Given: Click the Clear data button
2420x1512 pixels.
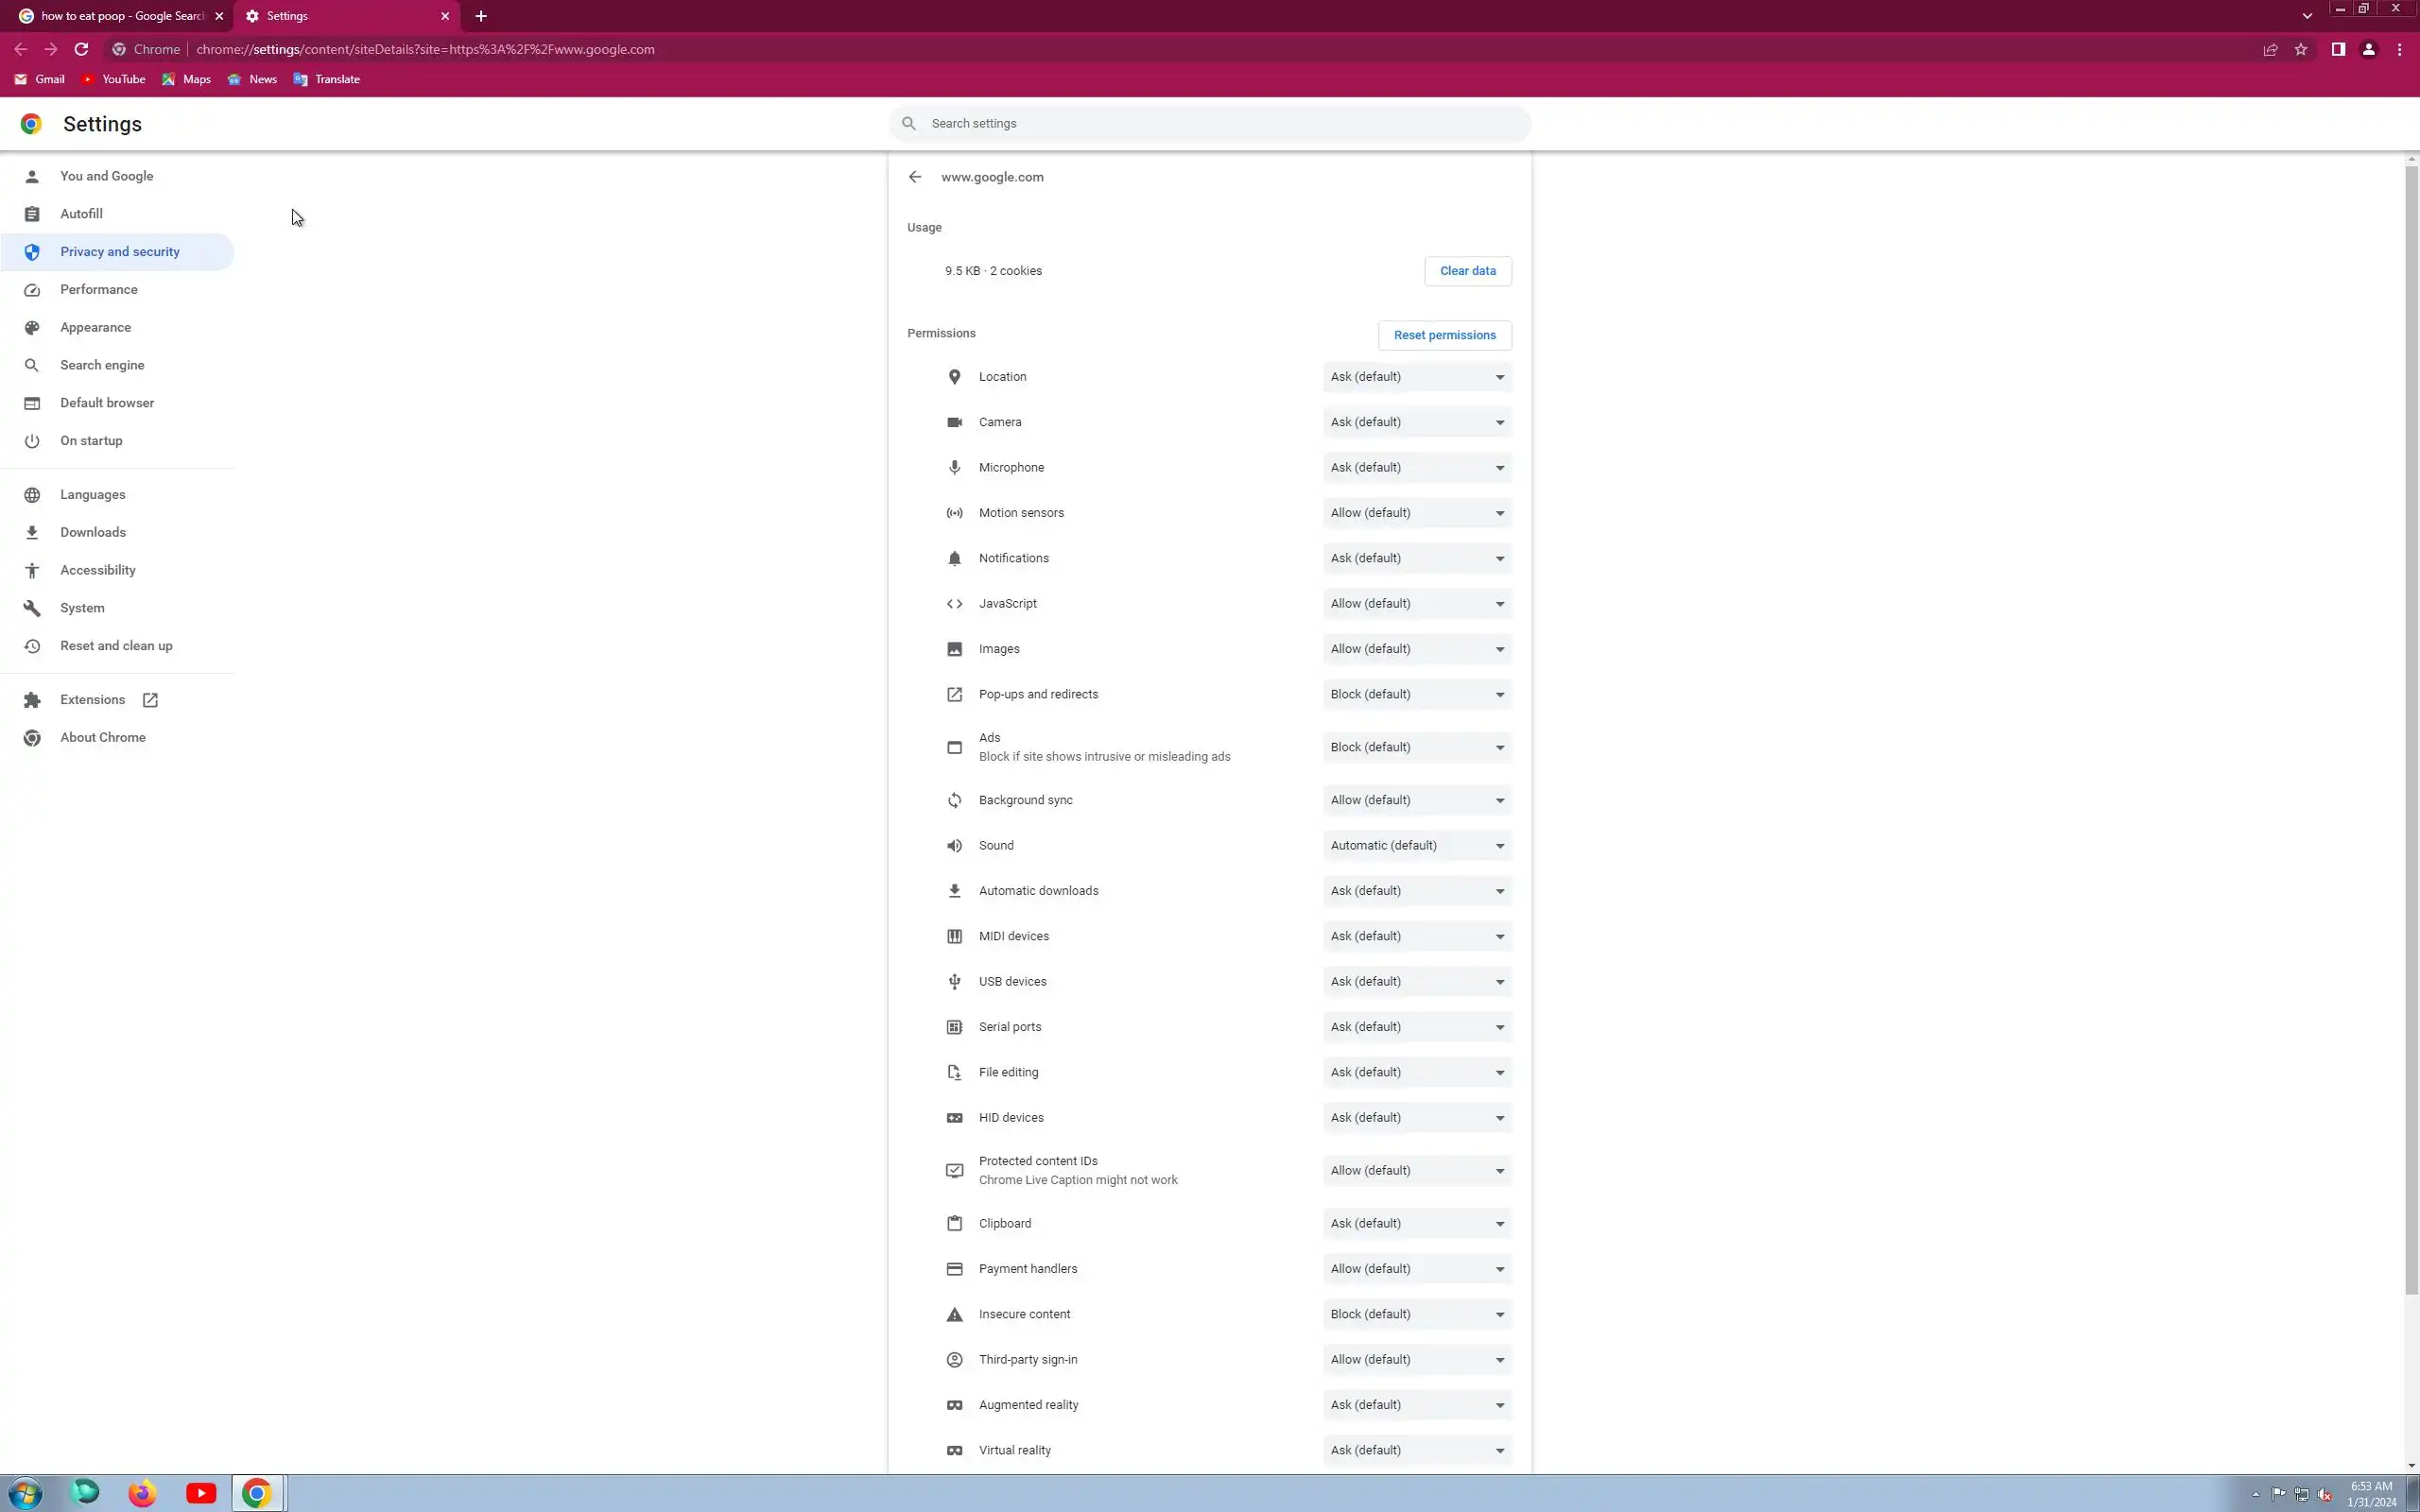Looking at the screenshot, I should coord(1467,271).
